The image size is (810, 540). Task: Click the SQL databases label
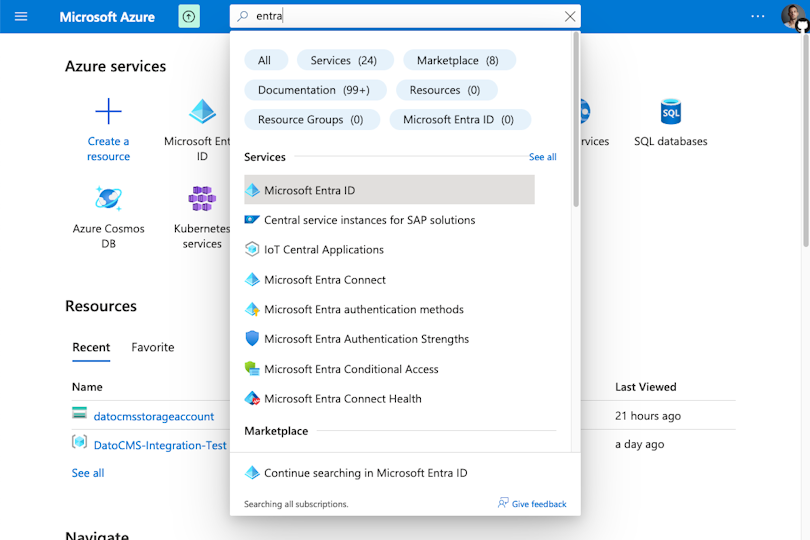point(671,141)
